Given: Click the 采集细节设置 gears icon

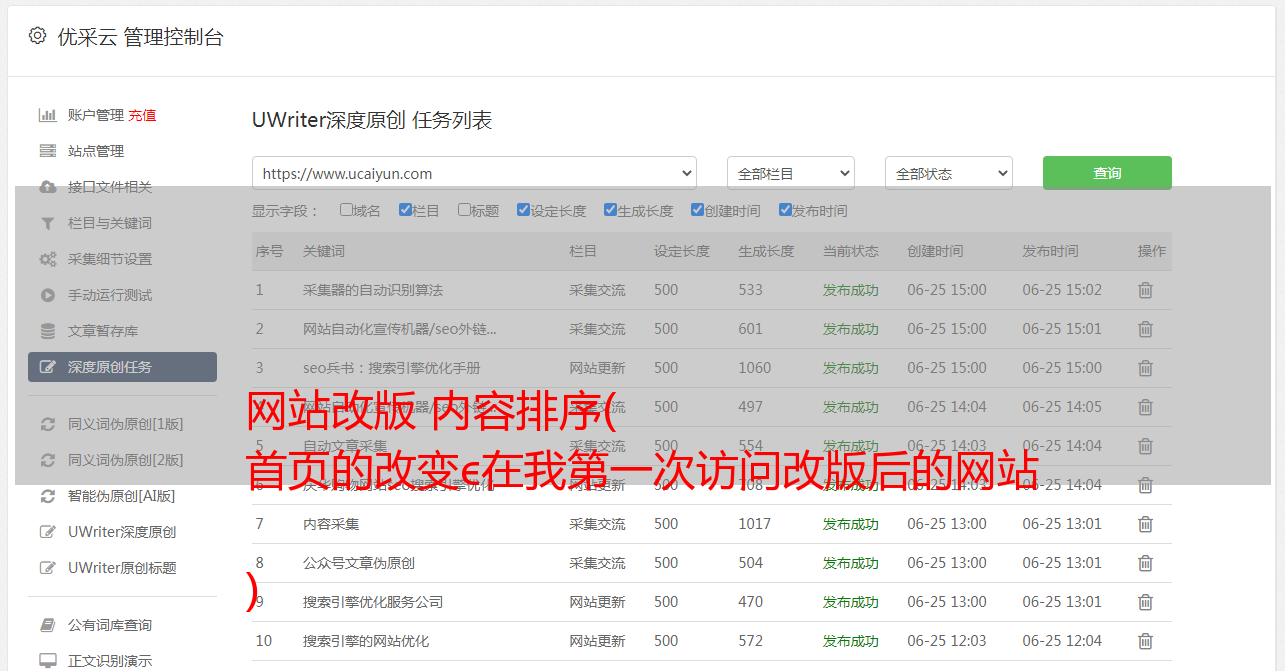Looking at the screenshot, I should coord(47,259).
